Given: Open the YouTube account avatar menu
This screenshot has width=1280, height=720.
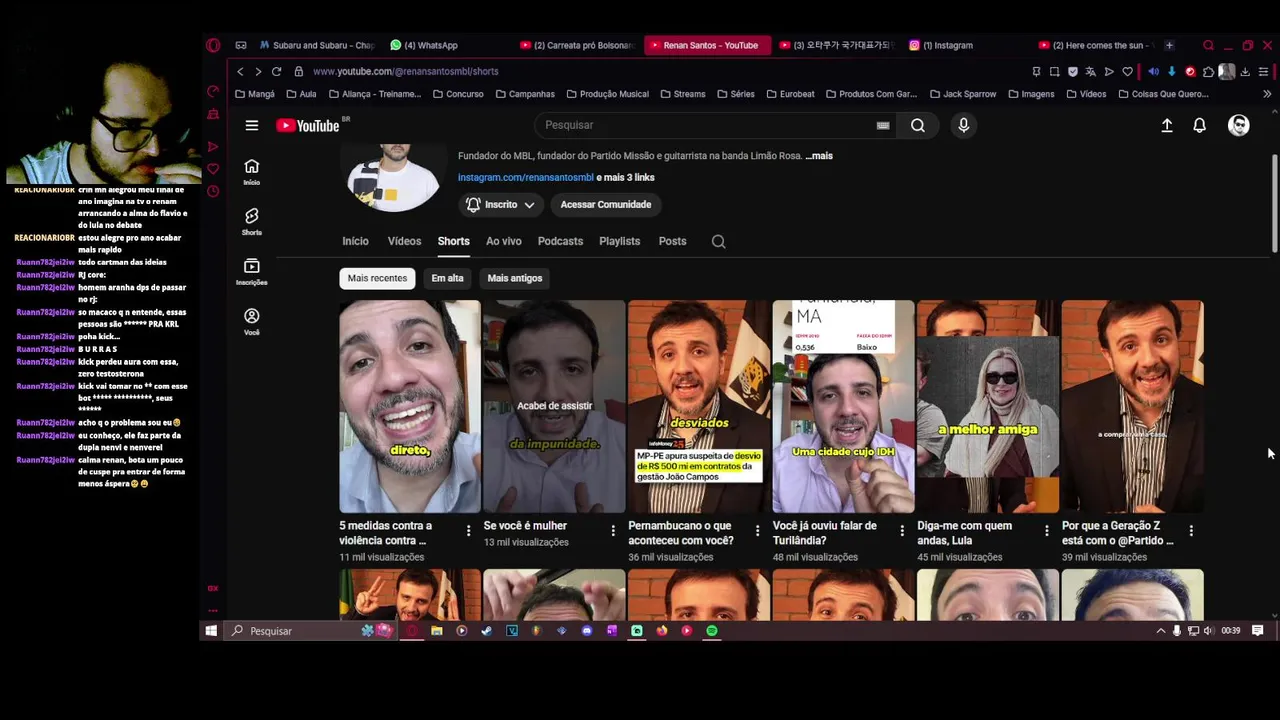Looking at the screenshot, I should pos(1239,125).
